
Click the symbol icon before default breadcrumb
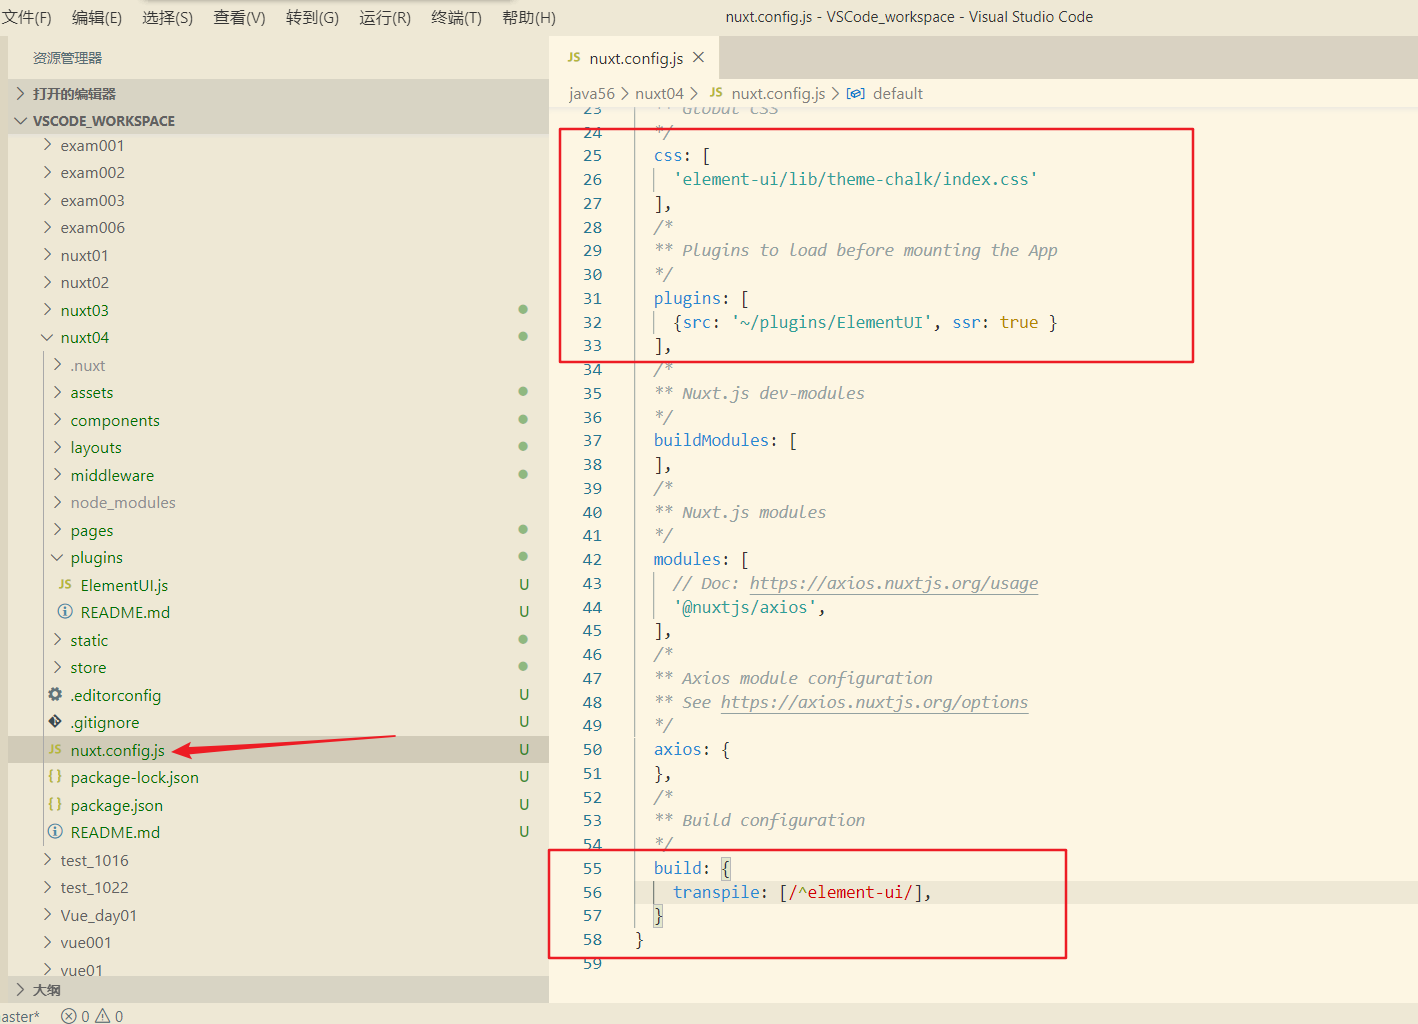pyautogui.click(x=856, y=93)
